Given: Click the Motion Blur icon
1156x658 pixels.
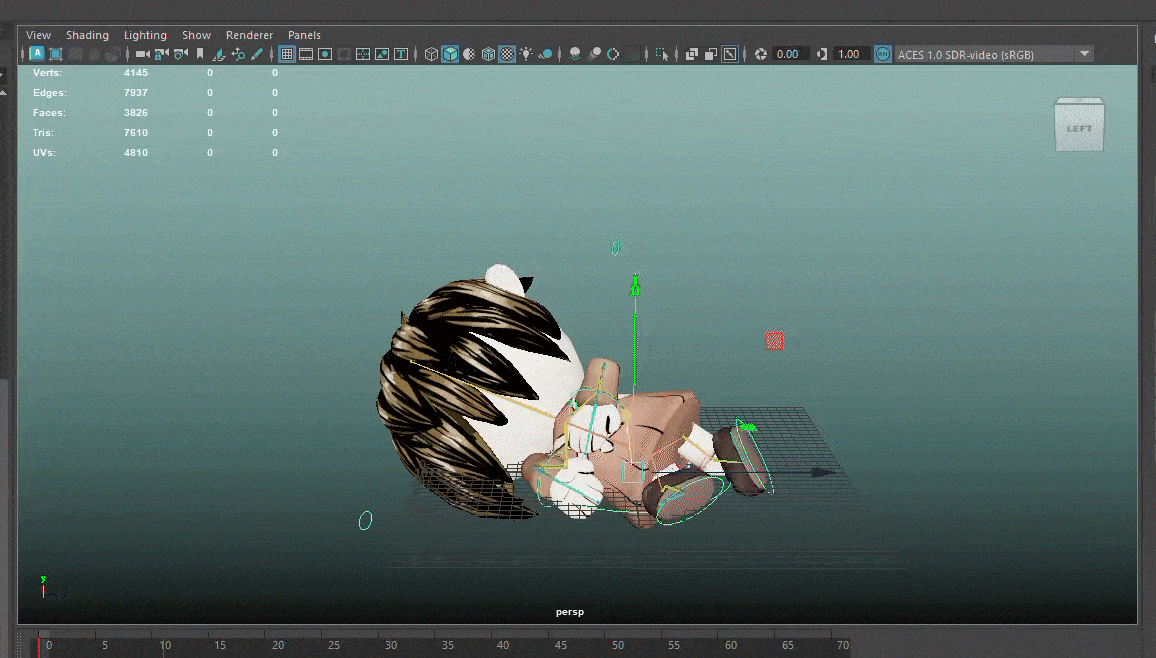Looking at the screenshot, I should pyautogui.click(x=594, y=54).
